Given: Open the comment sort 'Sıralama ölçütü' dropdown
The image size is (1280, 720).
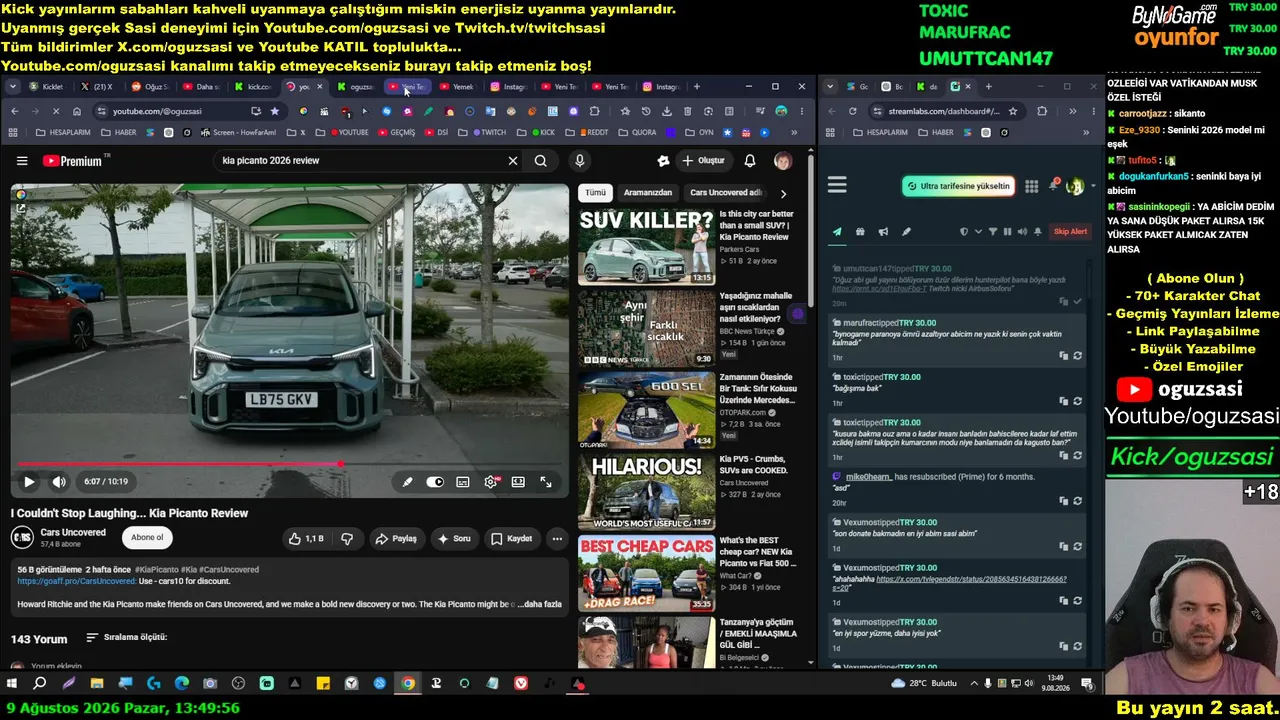Looking at the screenshot, I should click(x=127, y=637).
